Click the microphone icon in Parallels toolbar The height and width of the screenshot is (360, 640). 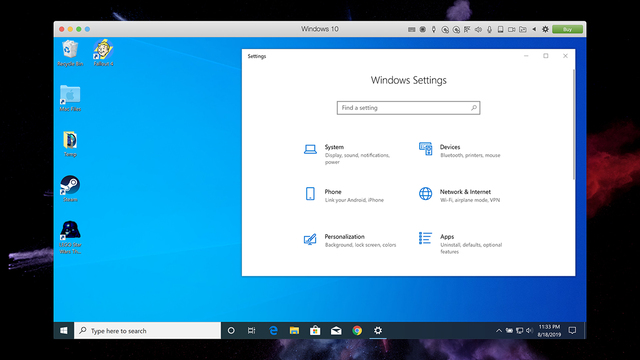pos(489,29)
